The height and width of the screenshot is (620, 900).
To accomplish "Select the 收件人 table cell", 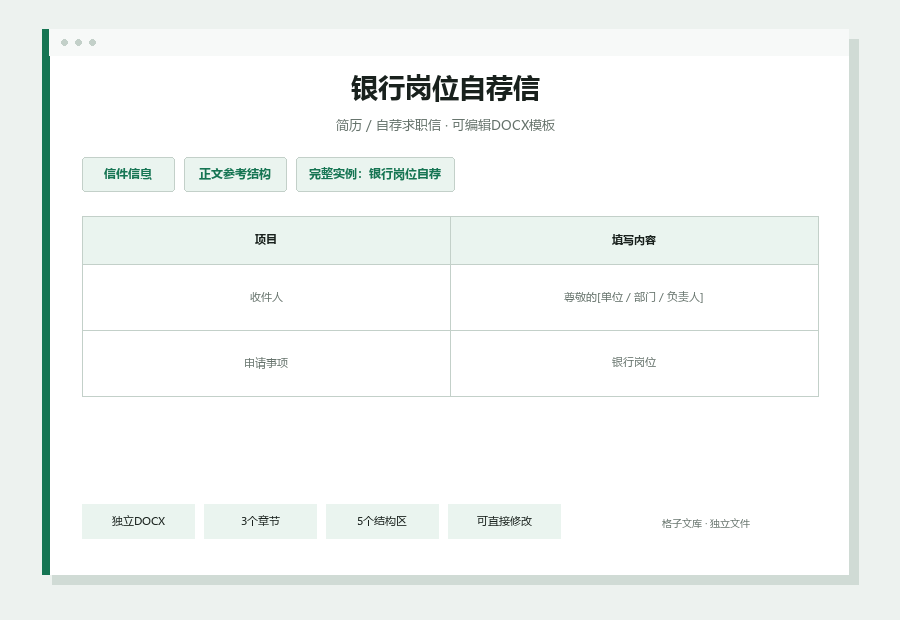I will click(x=266, y=297).
